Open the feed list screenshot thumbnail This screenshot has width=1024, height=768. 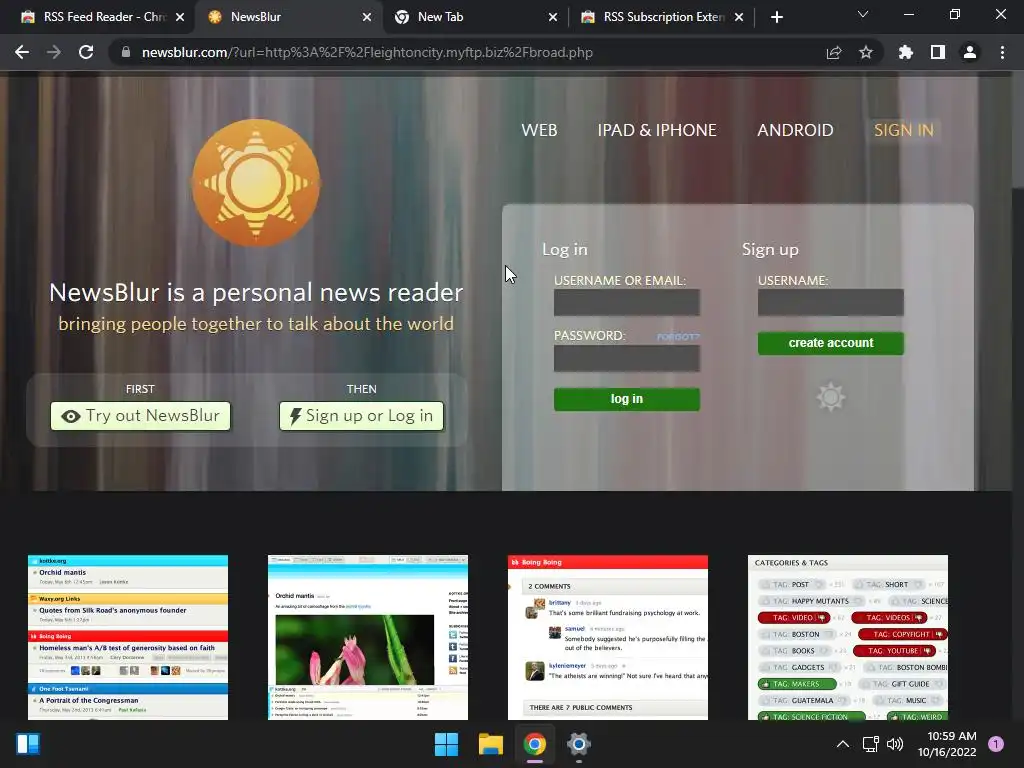(128, 637)
